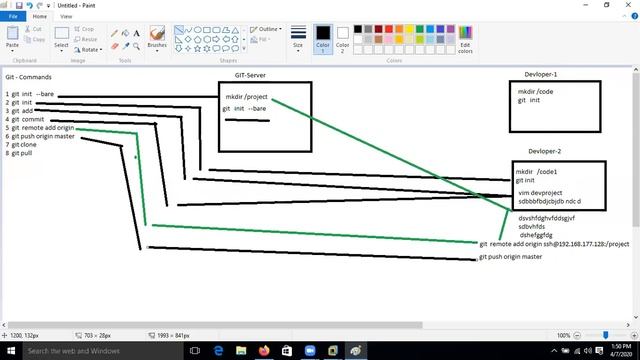Choose the Rectangle shape
The image size is (640, 360).
[x=207, y=30]
